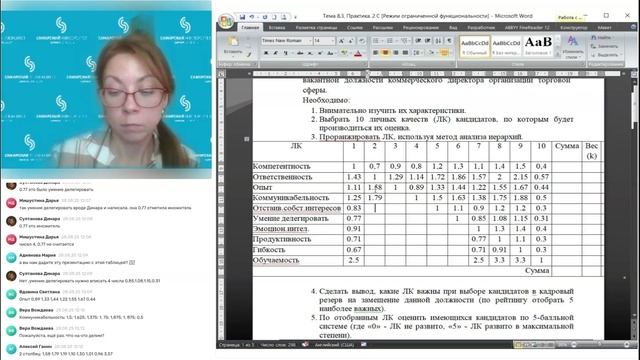The height and width of the screenshot is (360, 640).
Task: Click the status bar language indicator
Action: 334,345
